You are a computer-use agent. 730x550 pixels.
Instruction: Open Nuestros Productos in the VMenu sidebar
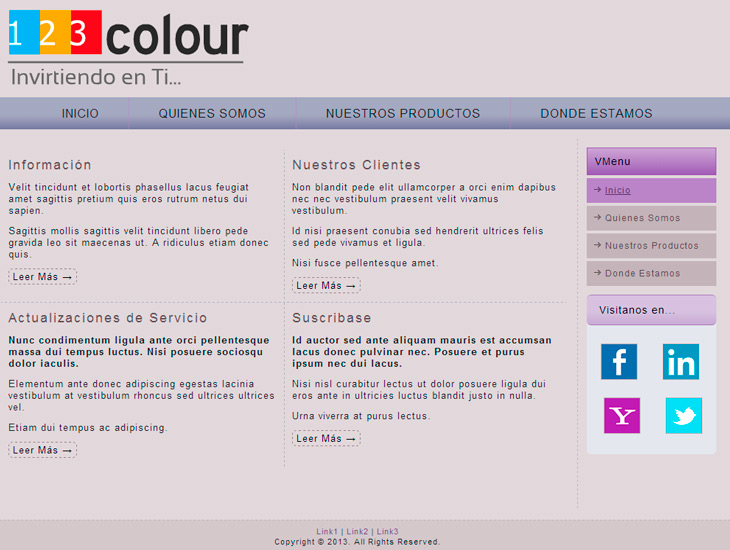click(651, 246)
